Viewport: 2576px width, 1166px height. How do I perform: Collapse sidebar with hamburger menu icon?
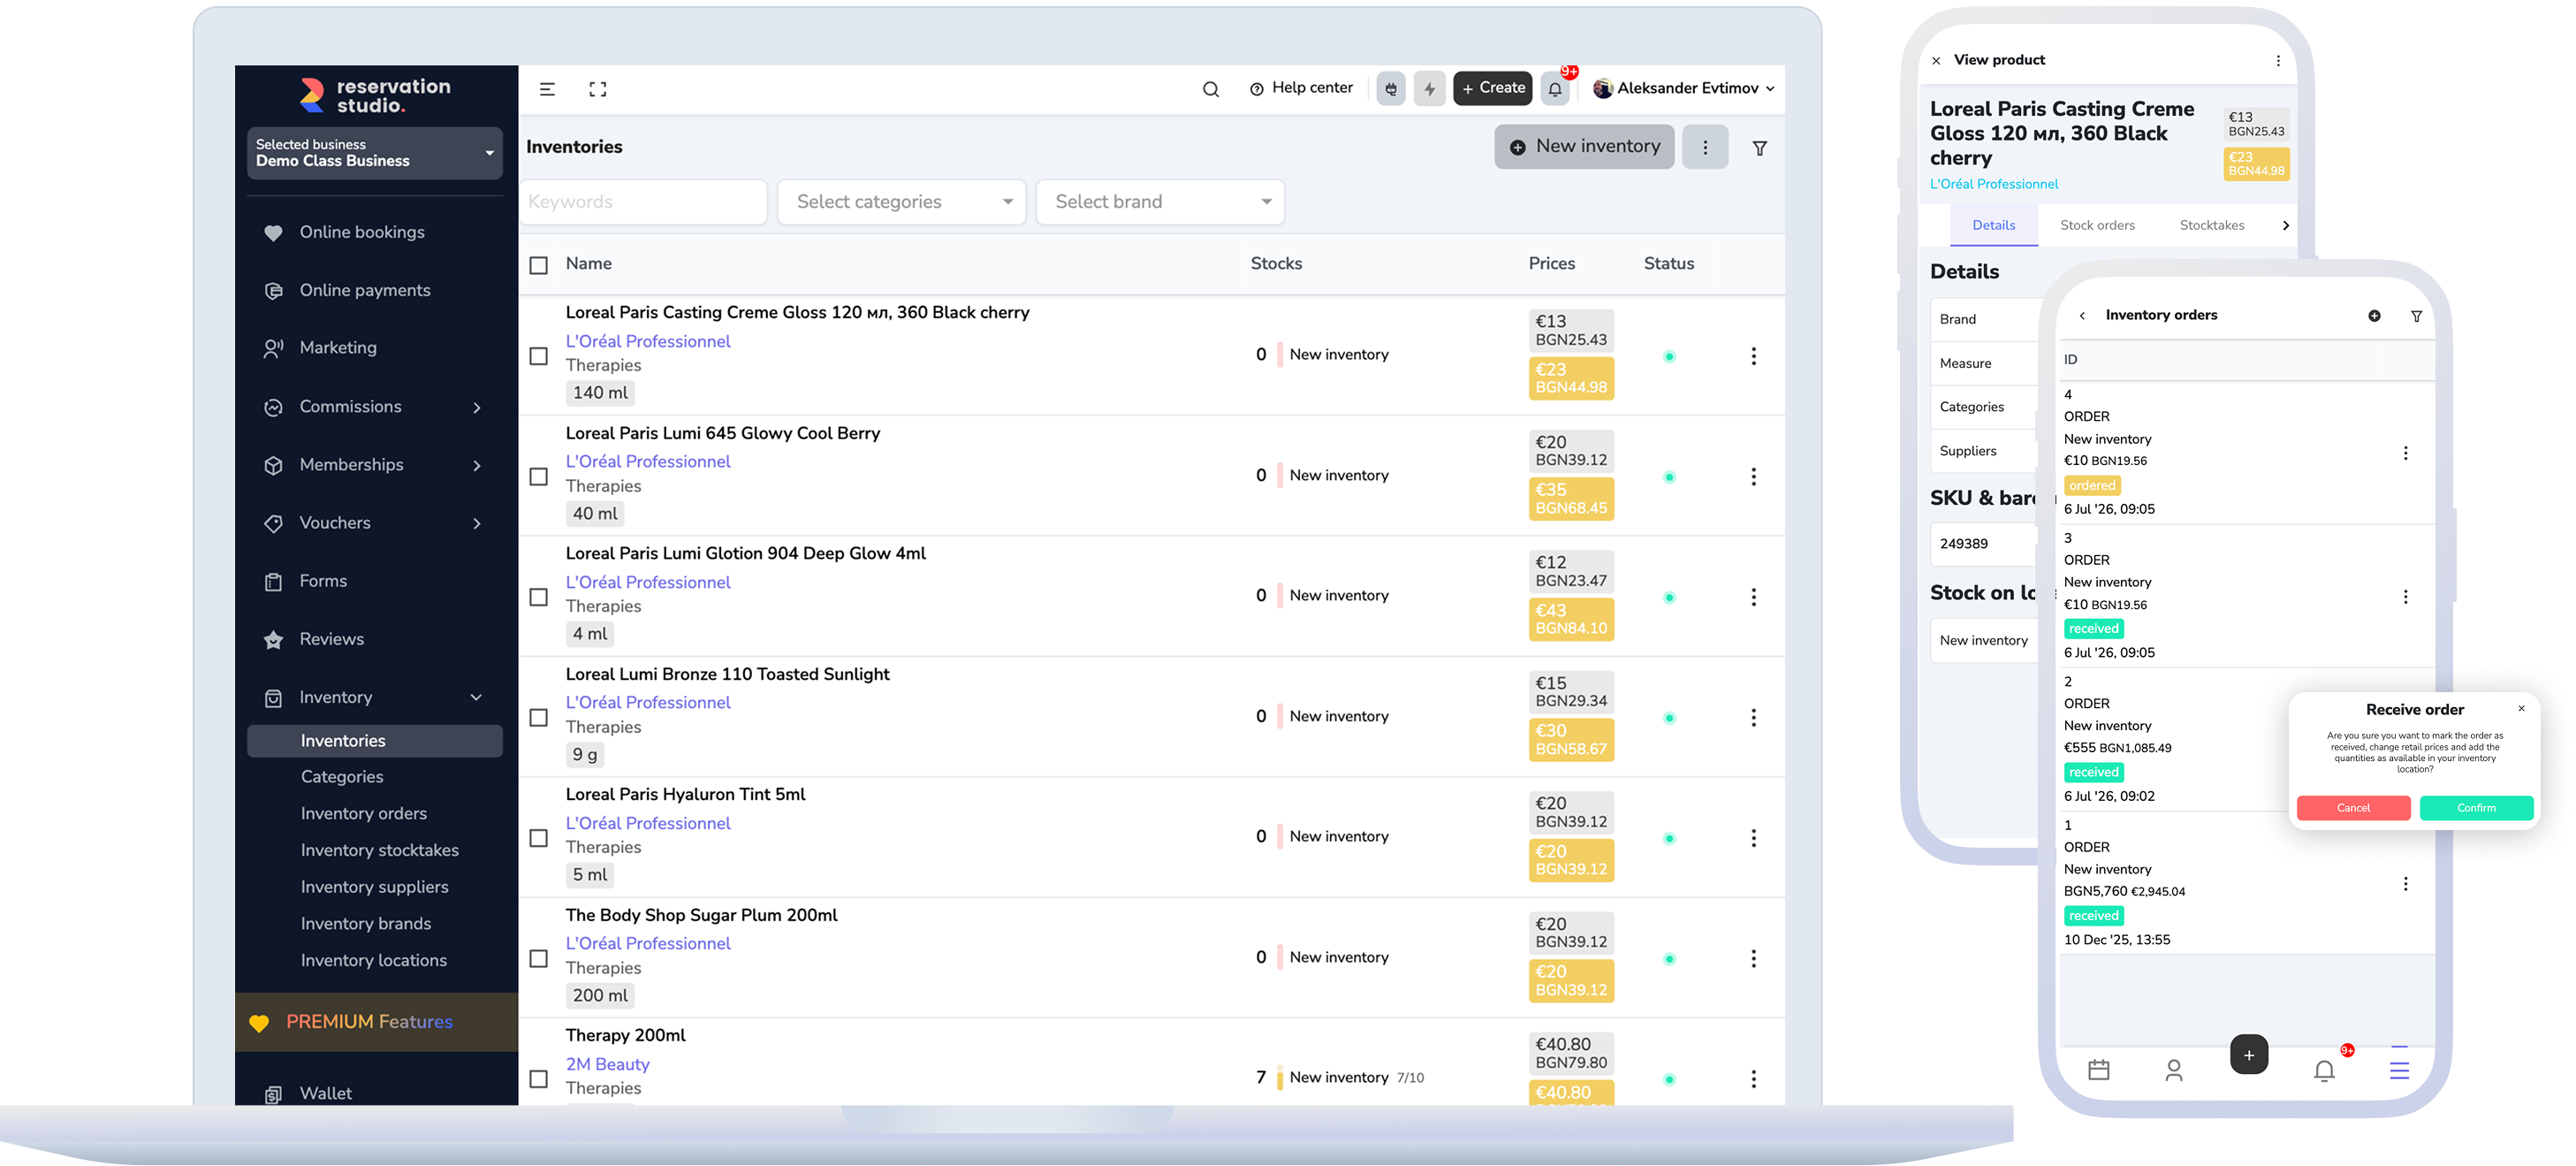click(547, 89)
